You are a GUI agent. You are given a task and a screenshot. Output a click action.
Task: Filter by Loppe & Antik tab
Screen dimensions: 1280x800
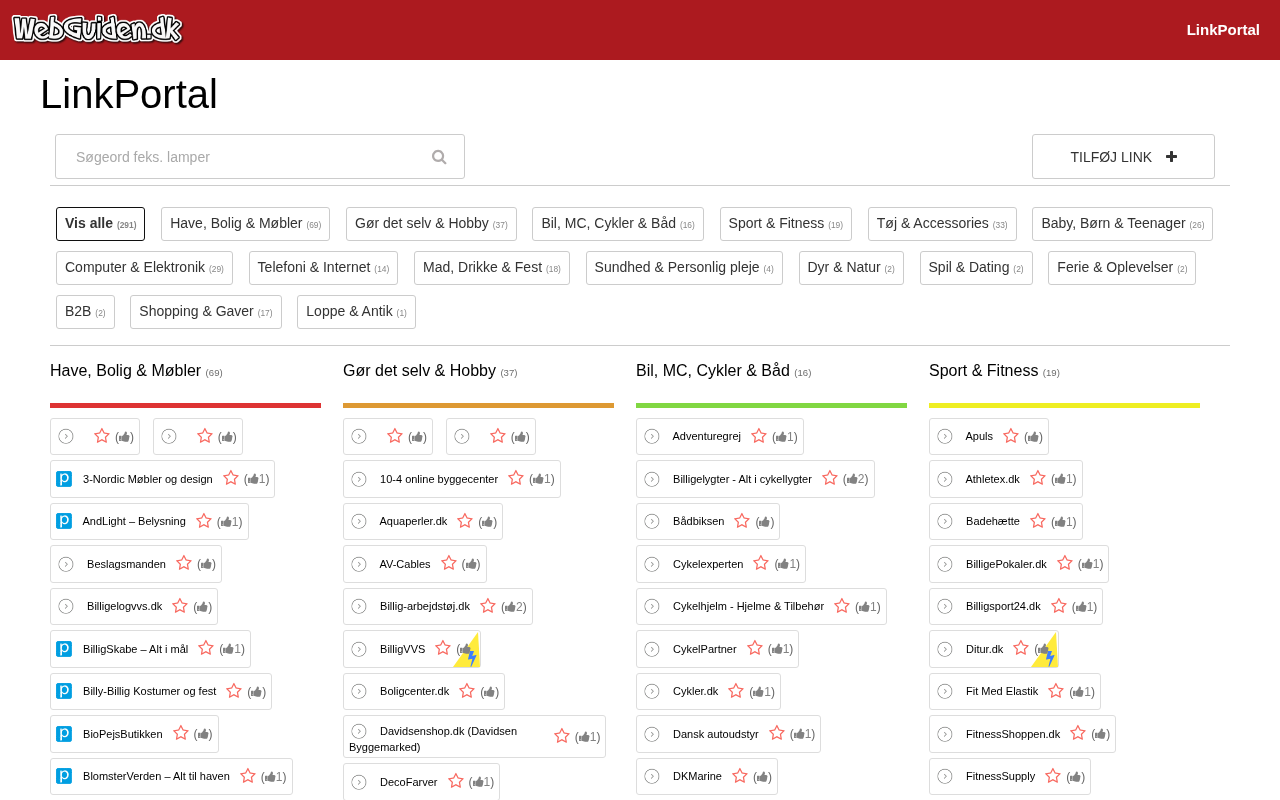[356, 312]
